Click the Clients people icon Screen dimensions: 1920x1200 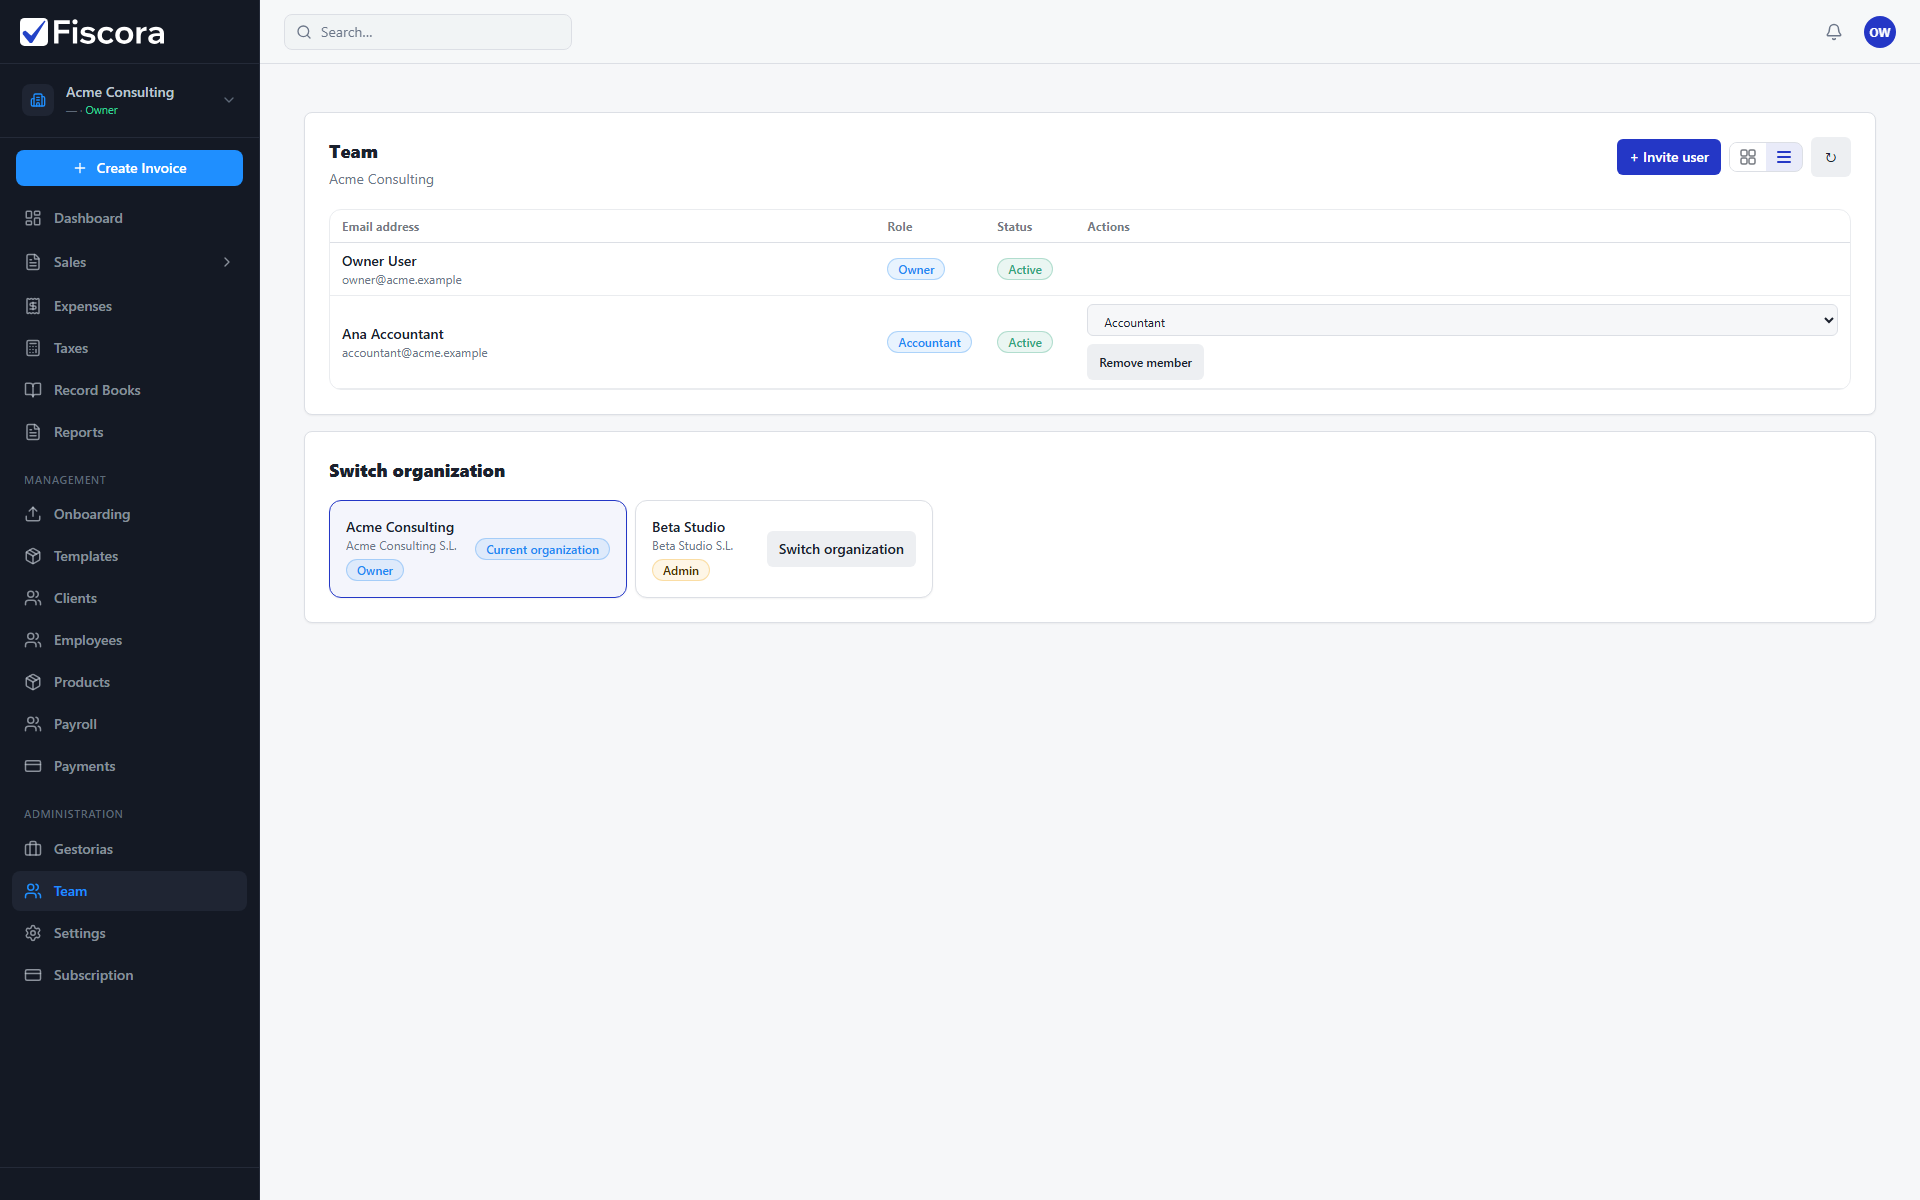(x=33, y=598)
